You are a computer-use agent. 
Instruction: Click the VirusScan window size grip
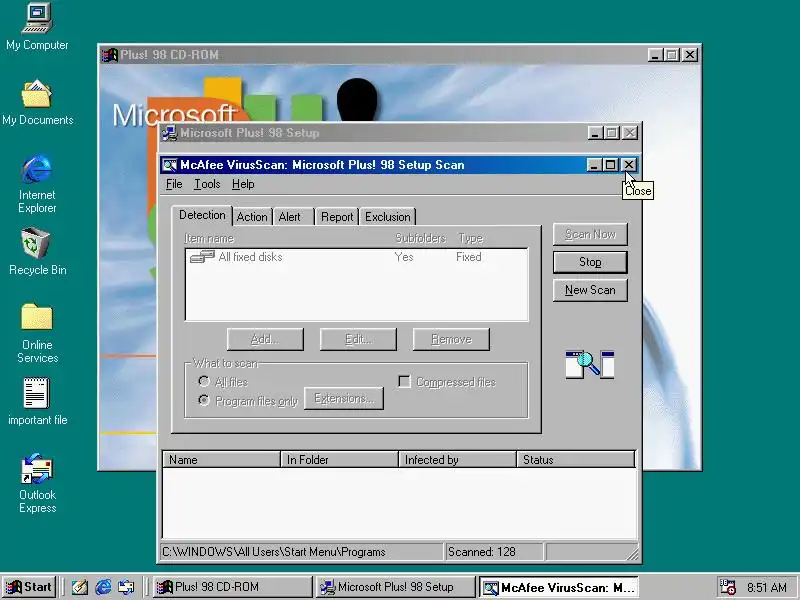click(633, 555)
